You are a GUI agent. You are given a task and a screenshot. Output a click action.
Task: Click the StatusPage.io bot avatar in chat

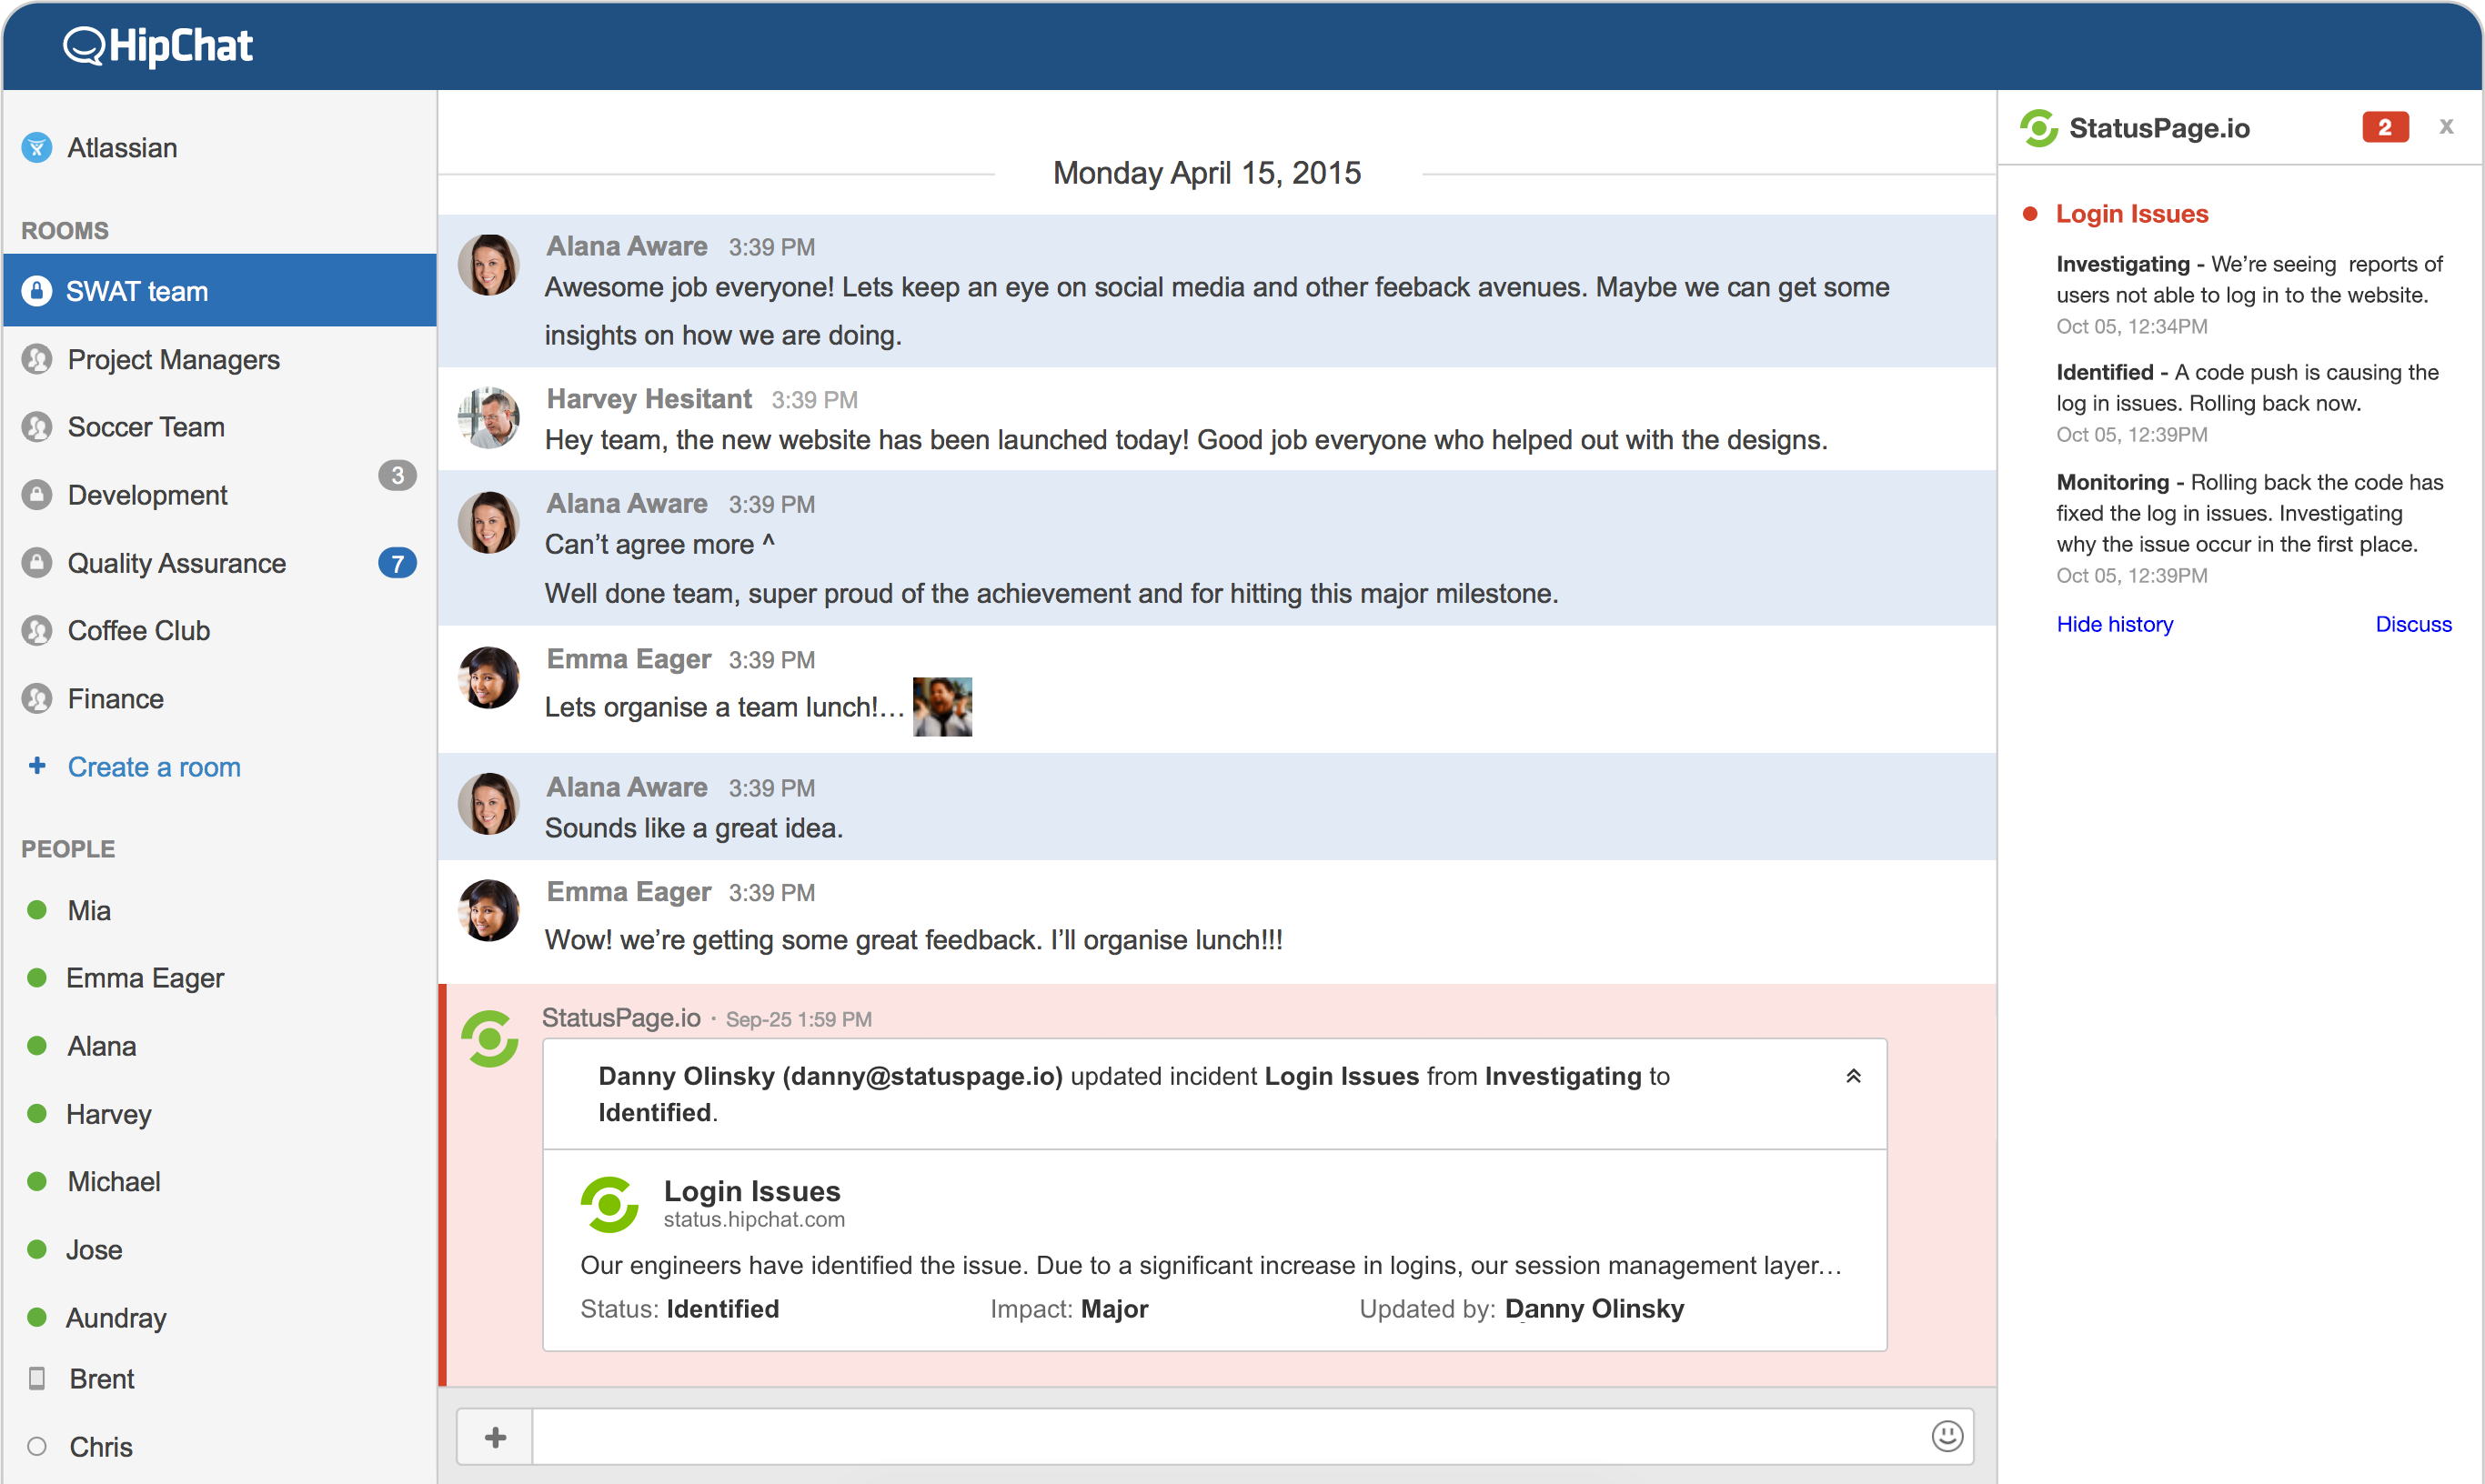tap(490, 1039)
